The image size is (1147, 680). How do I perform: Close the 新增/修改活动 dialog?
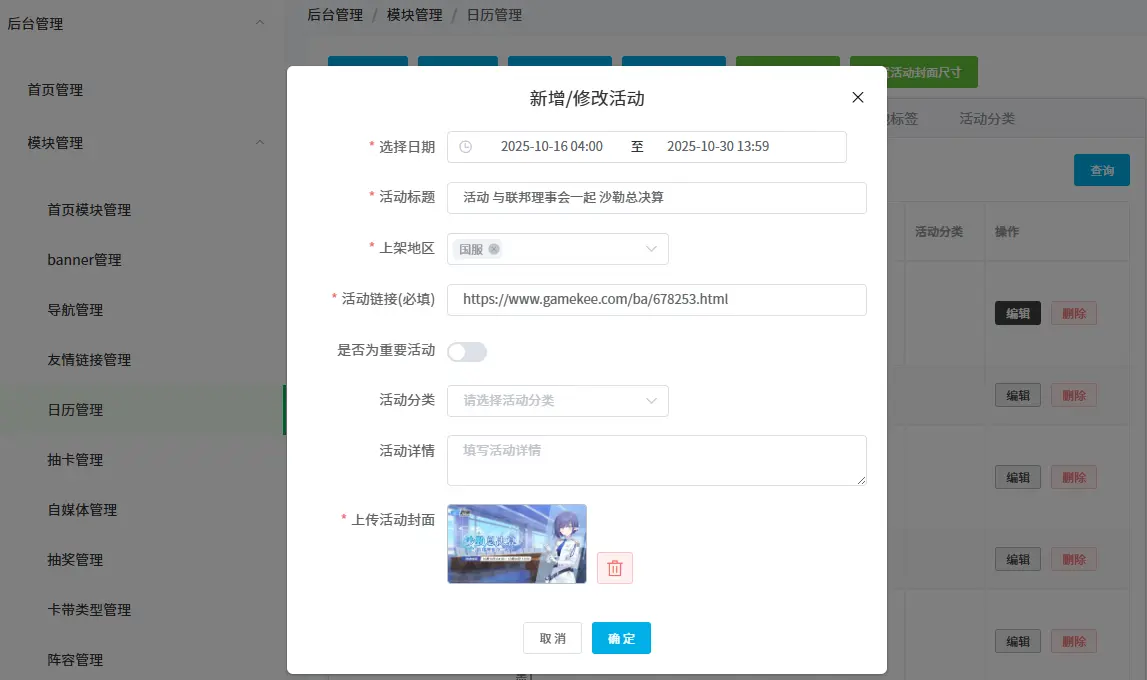(857, 98)
